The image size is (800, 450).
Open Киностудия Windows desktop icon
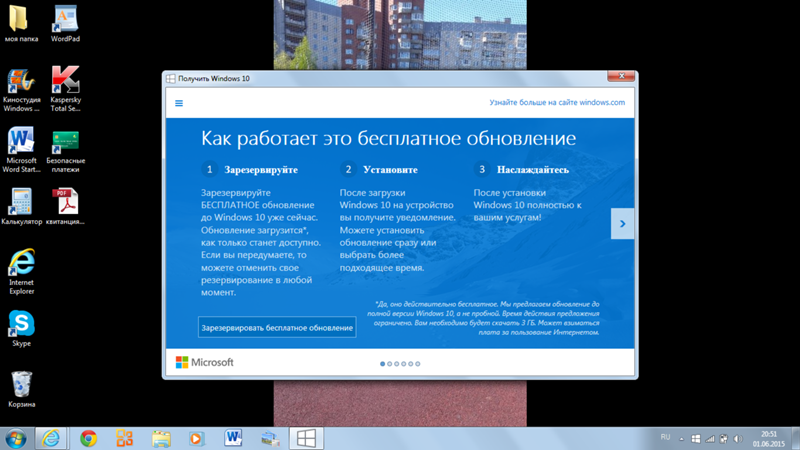21,89
